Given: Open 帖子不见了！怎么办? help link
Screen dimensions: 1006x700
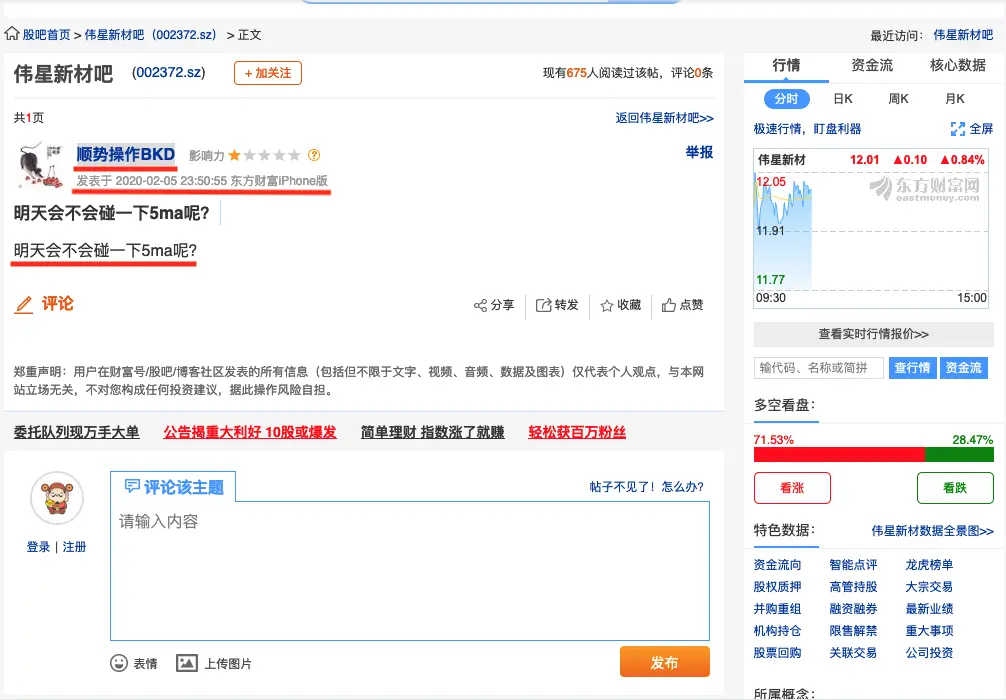Looking at the screenshot, I should (x=646, y=487).
